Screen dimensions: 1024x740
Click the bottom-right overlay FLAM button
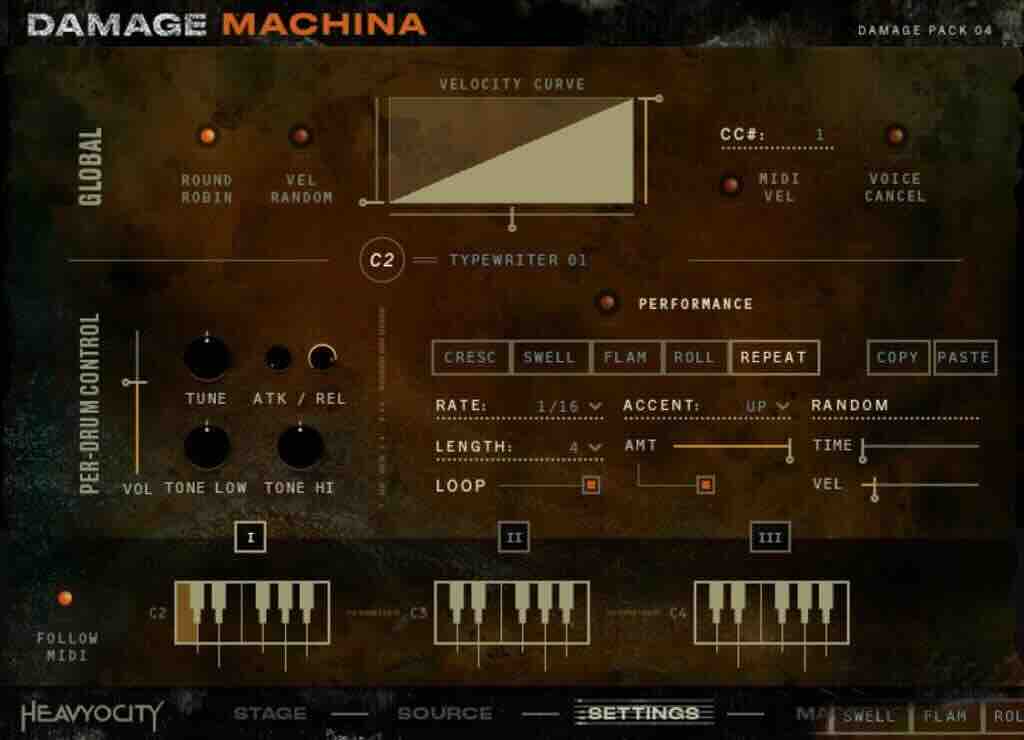[945, 716]
